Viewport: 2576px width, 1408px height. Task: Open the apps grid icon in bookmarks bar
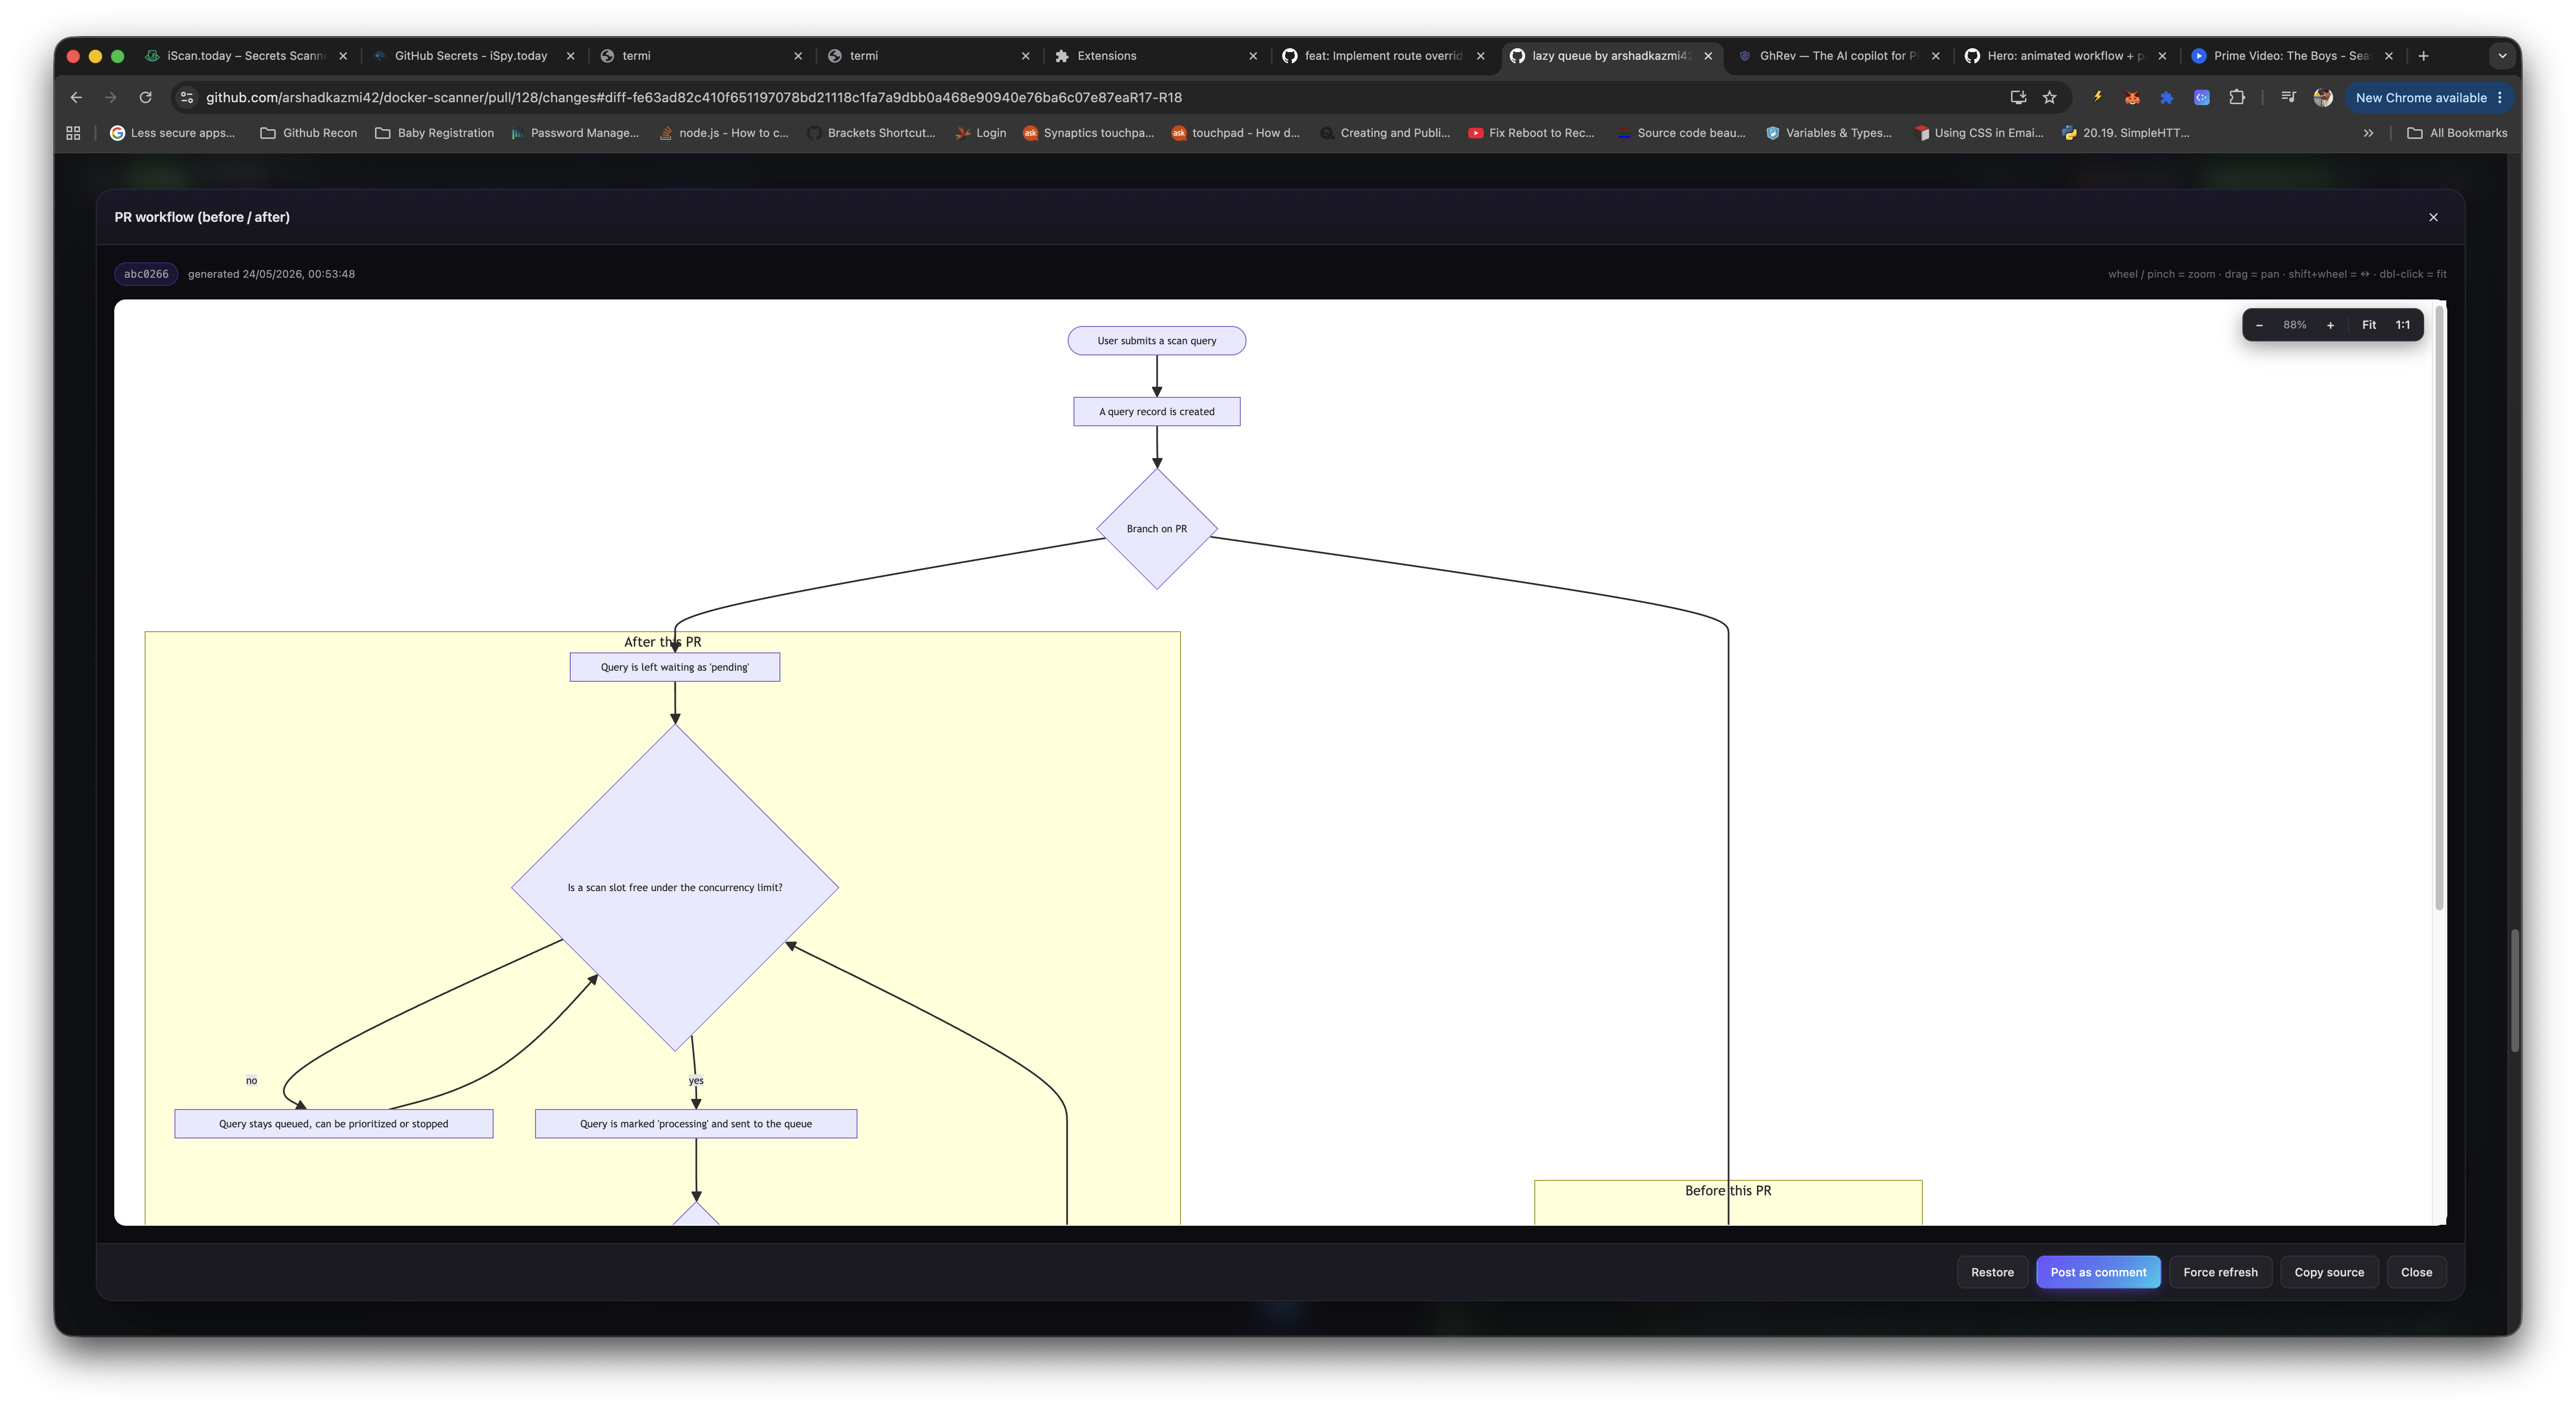click(73, 133)
